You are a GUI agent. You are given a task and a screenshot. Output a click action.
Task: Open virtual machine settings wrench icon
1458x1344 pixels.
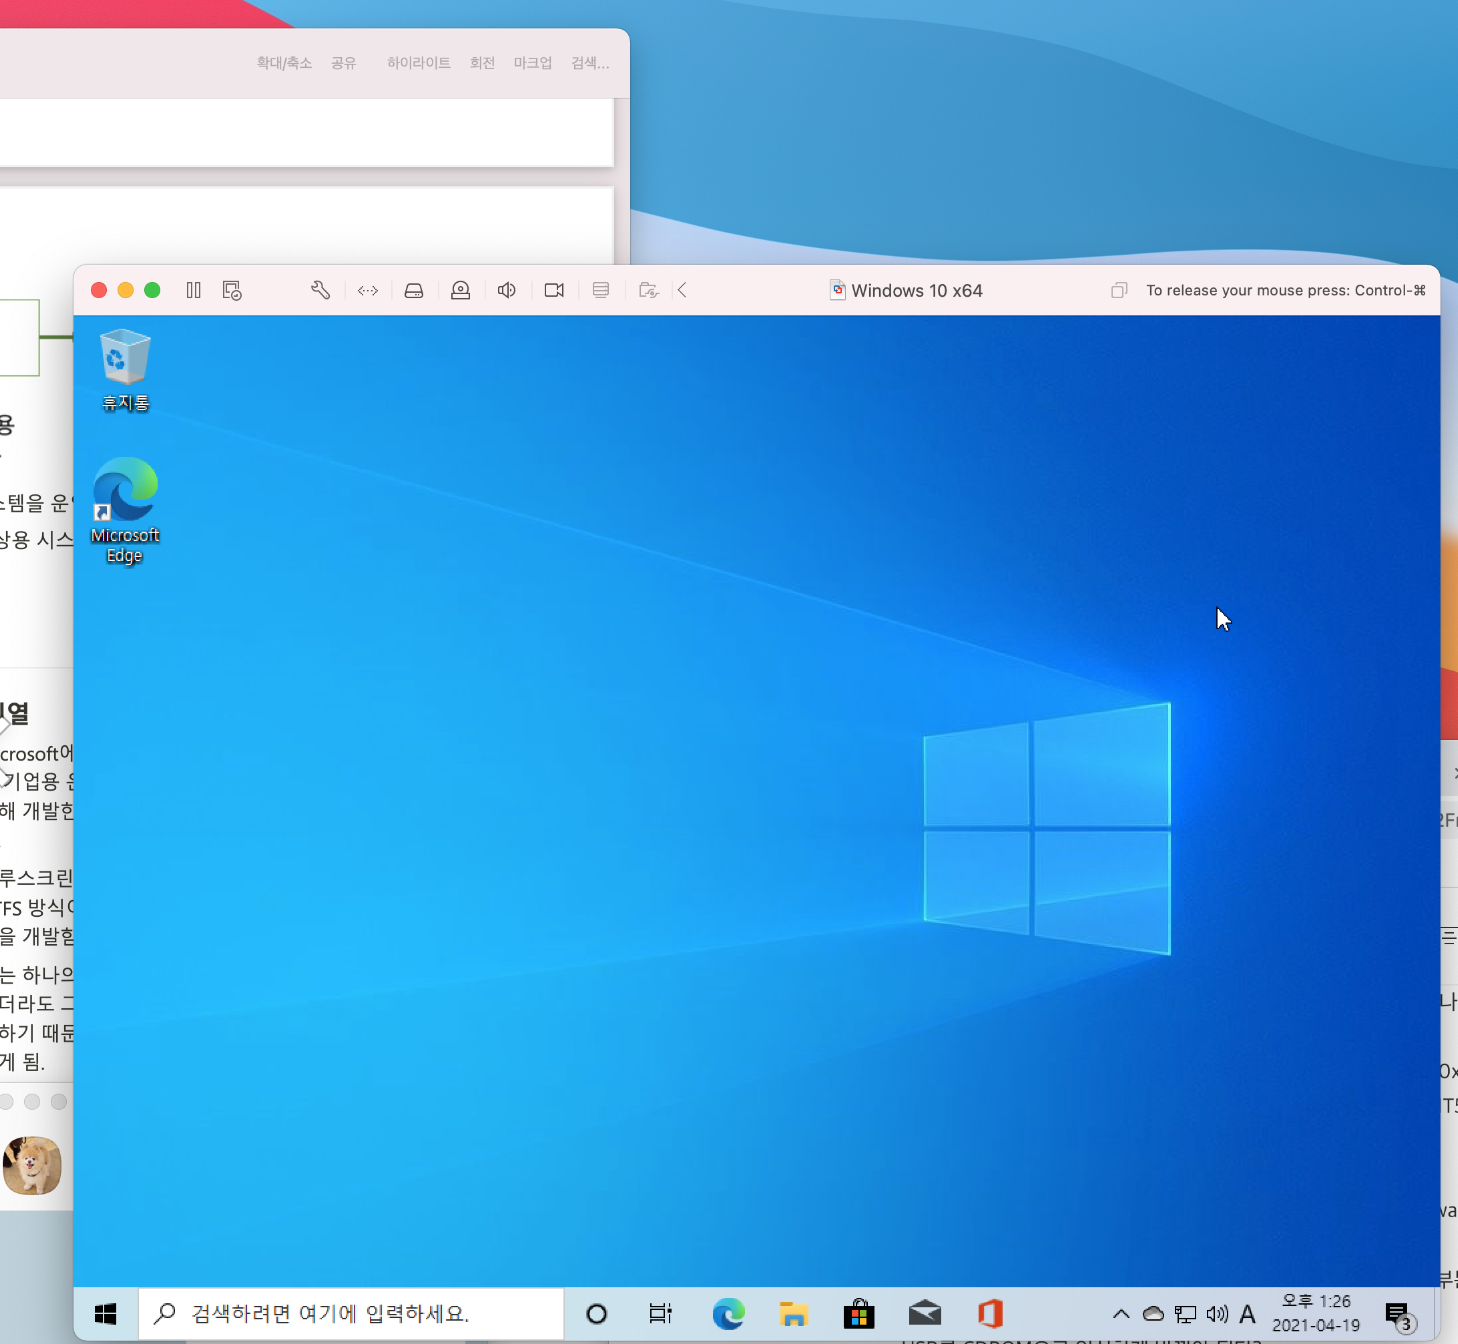(x=320, y=290)
